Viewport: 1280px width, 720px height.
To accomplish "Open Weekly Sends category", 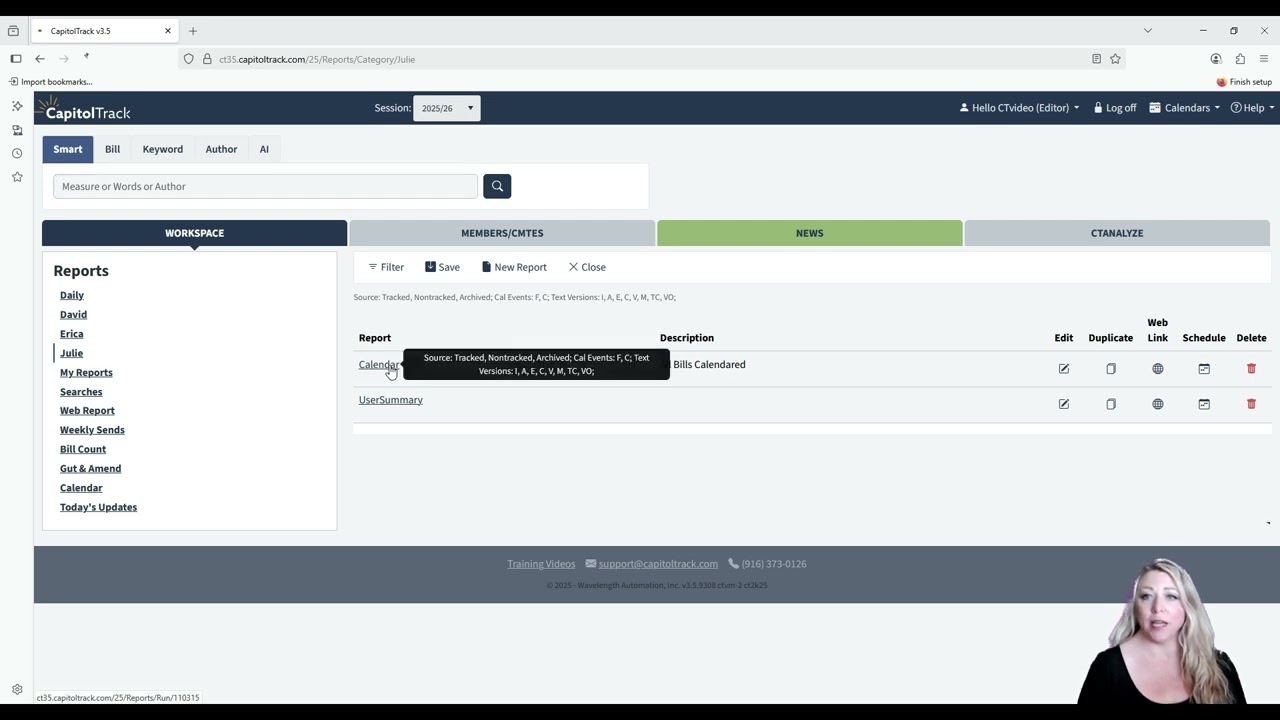I will click(92, 430).
